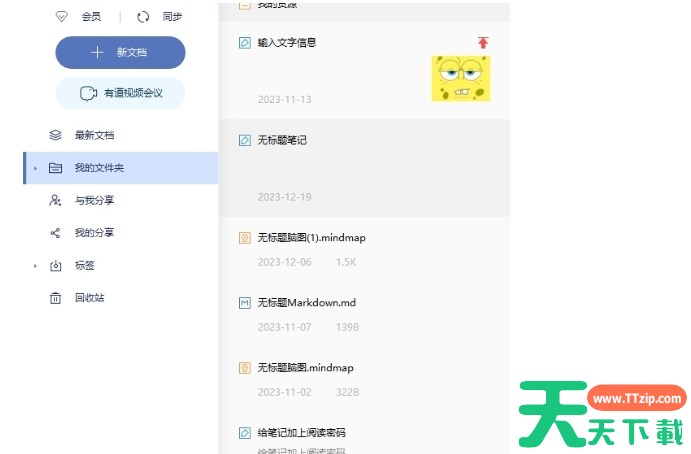Click the 无标题Markdown.md file icon
The height and width of the screenshot is (454, 691).
tap(244, 302)
